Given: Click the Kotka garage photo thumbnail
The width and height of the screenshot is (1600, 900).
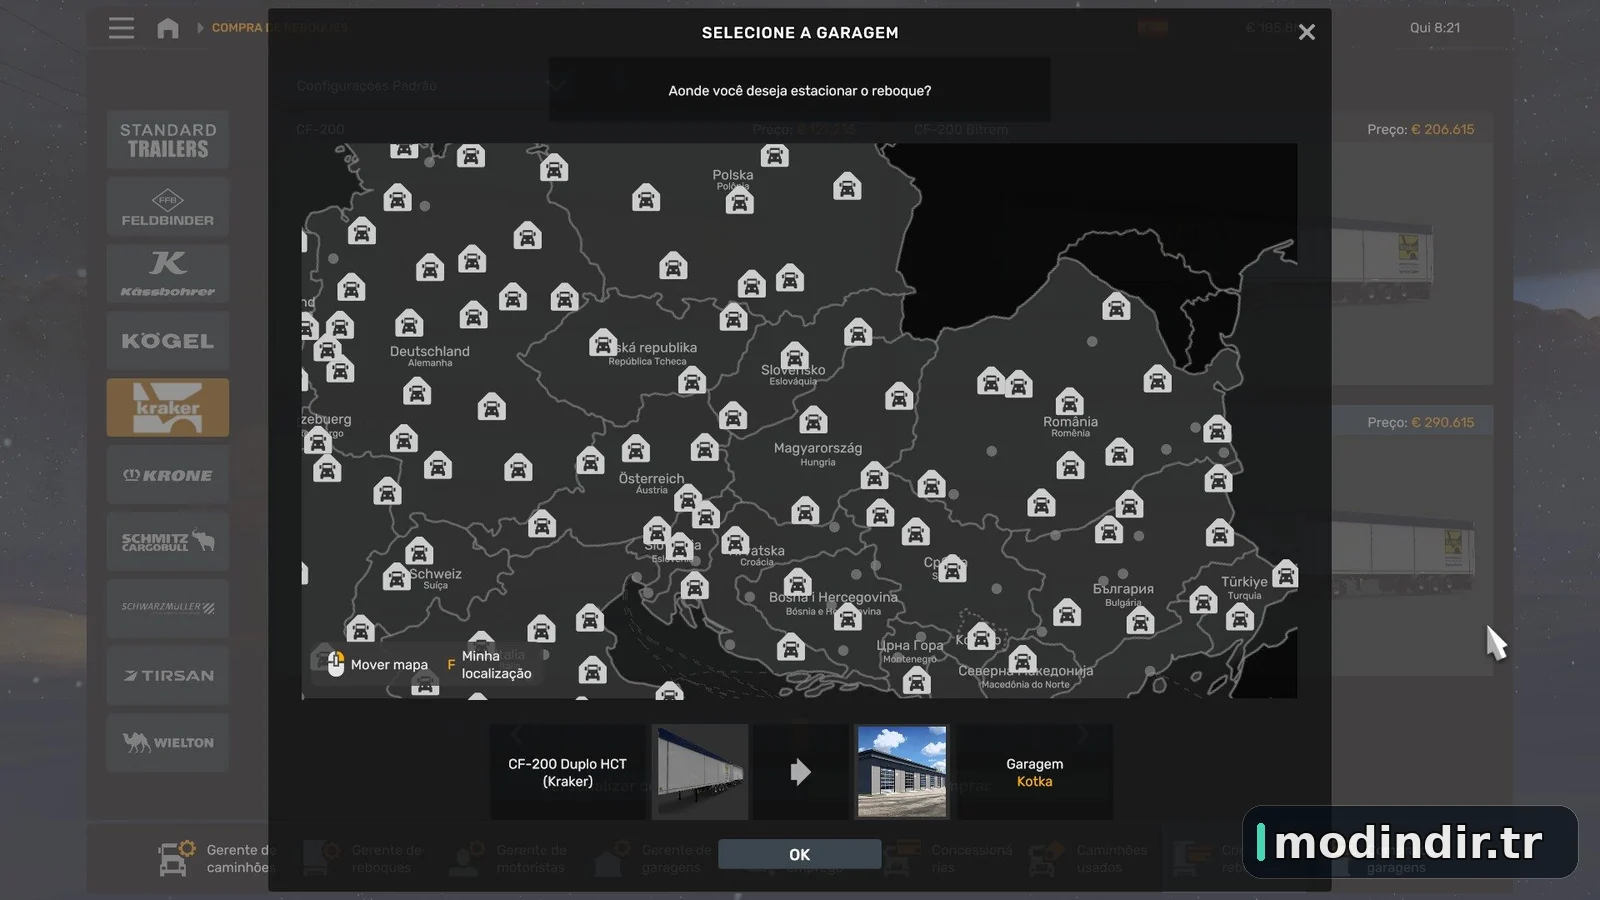Looking at the screenshot, I should click(x=901, y=772).
